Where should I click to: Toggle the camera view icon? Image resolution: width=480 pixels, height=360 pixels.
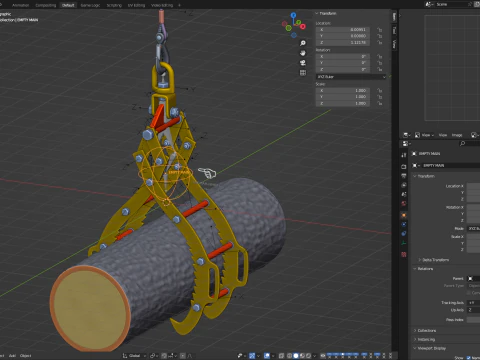pos(303,63)
